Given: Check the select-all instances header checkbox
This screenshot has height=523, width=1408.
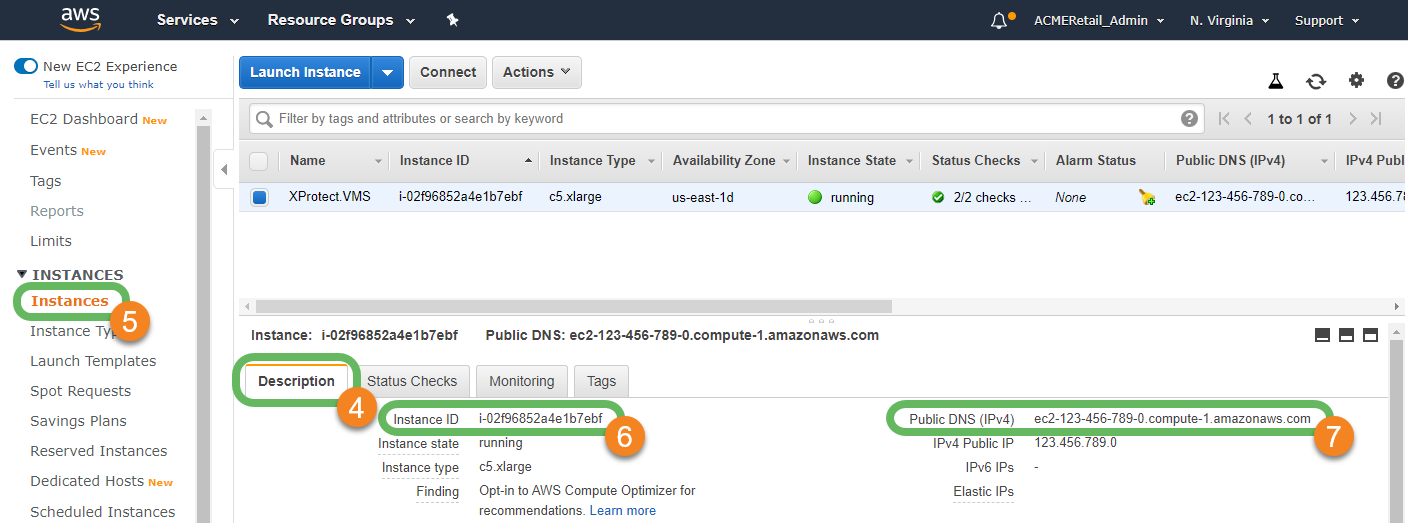Looking at the screenshot, I should [x=259, y=161].
